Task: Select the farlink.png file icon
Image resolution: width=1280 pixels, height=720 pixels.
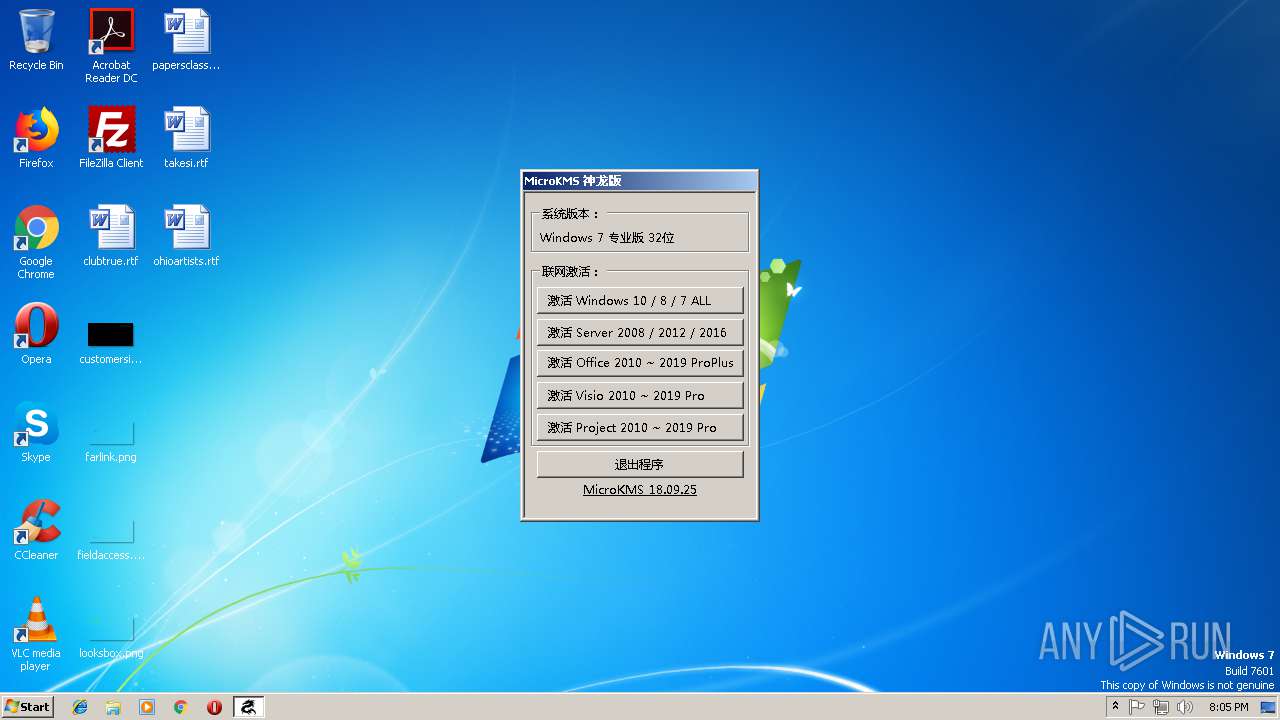Action: (x=111, y=440)
